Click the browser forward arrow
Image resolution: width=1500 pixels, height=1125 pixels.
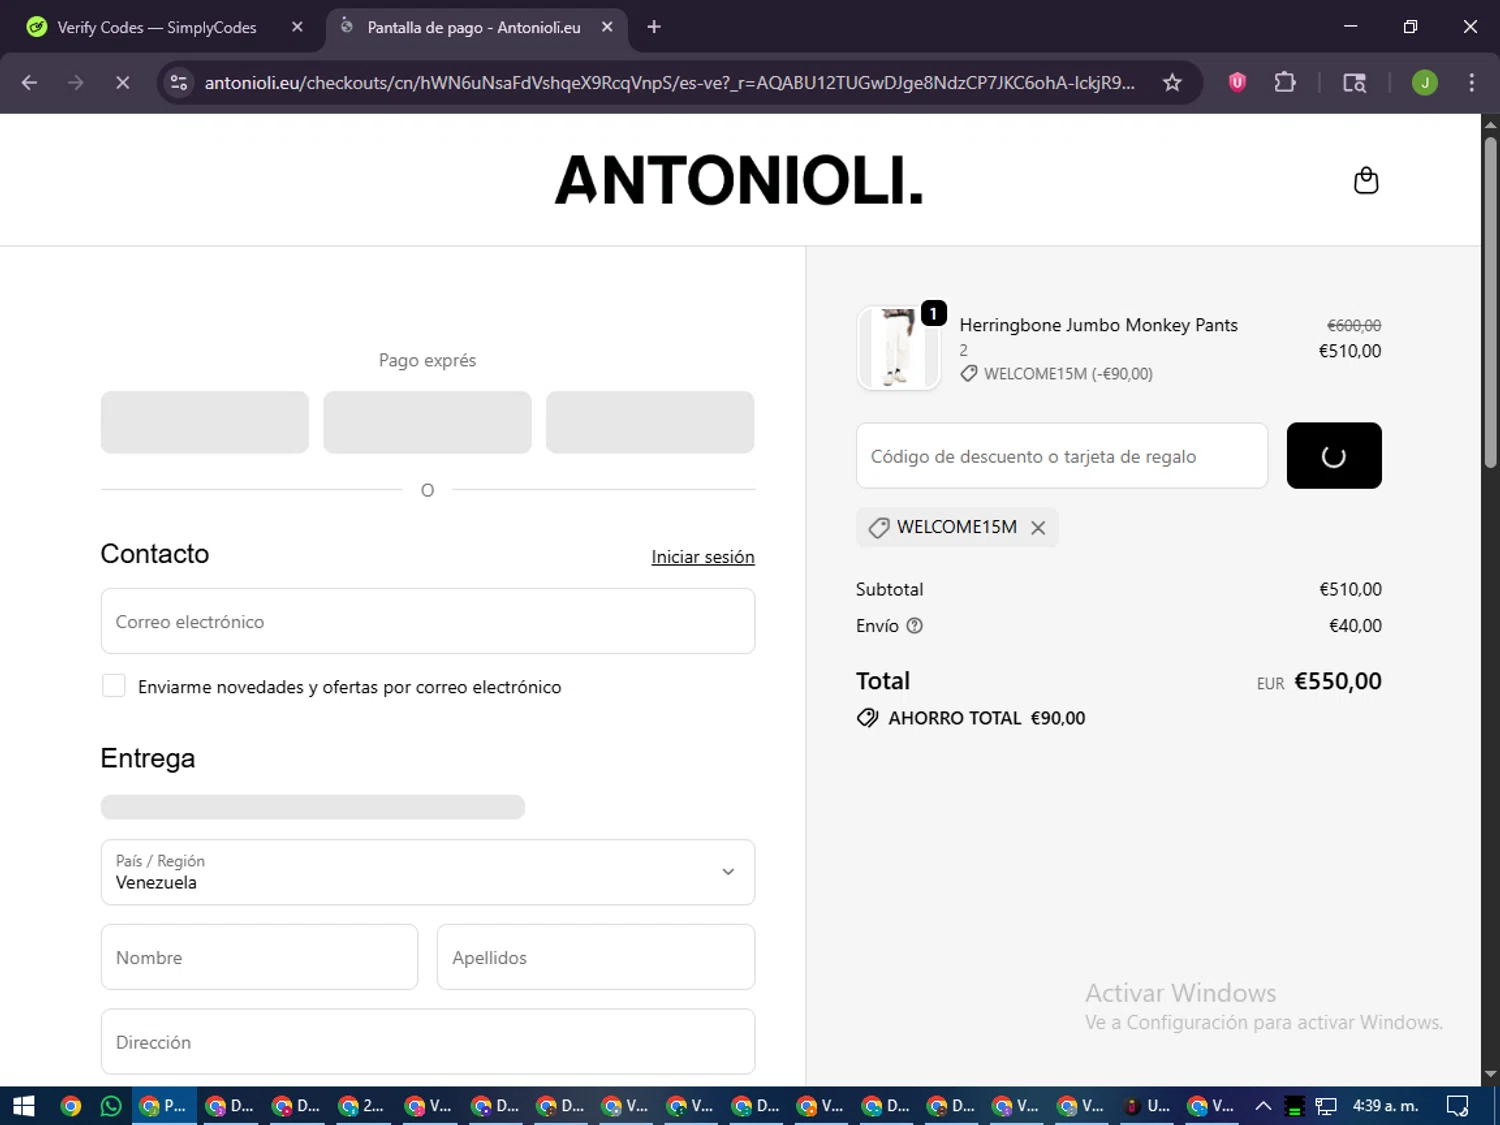75,83
